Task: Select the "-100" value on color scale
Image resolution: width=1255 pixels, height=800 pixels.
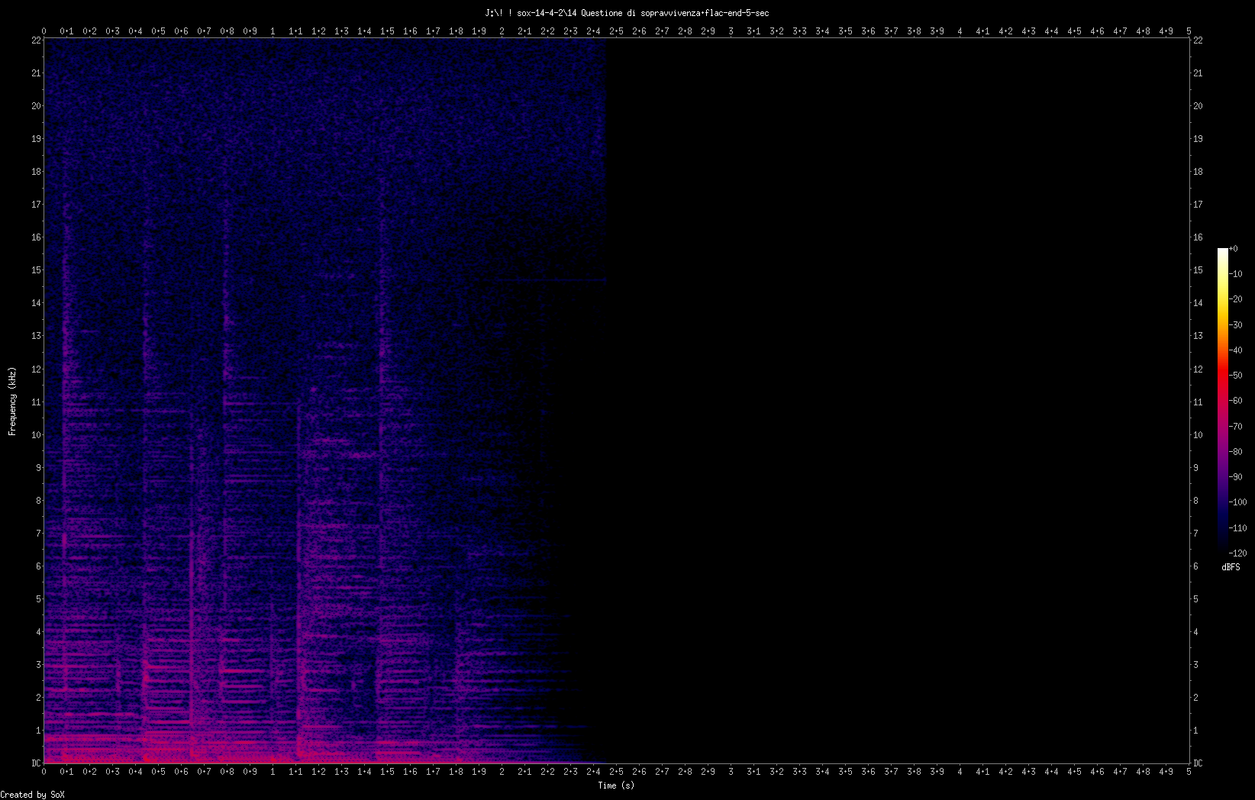Action: pyautogui.click(x=1238, y=502)
